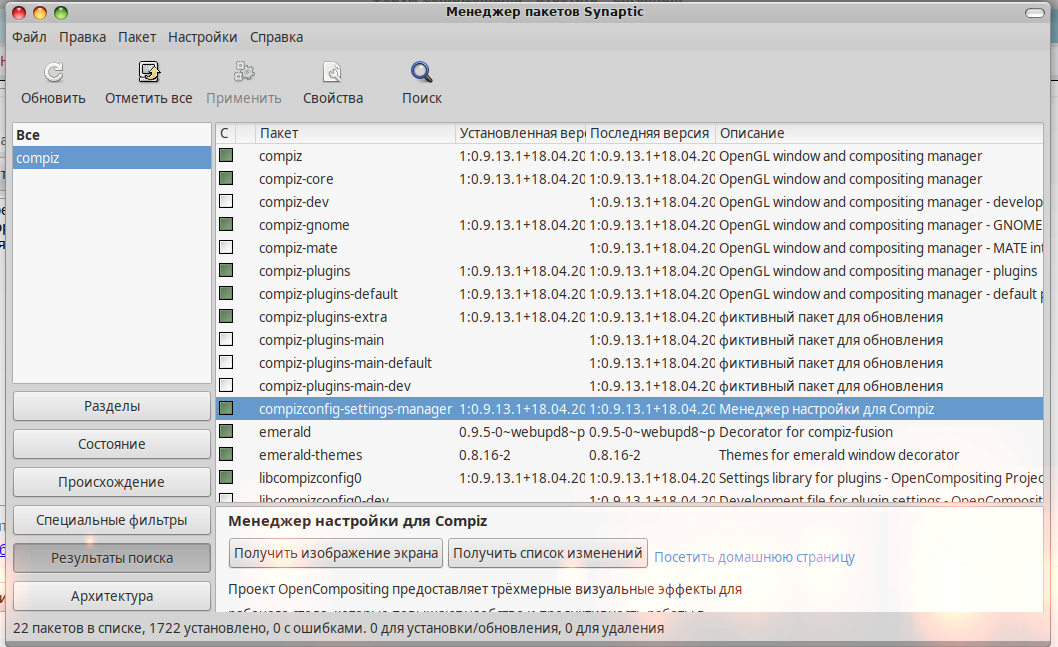Viewport: 1058px width, 647px height.
Task: Click status icon of emerald package
Action: (226, 432)
